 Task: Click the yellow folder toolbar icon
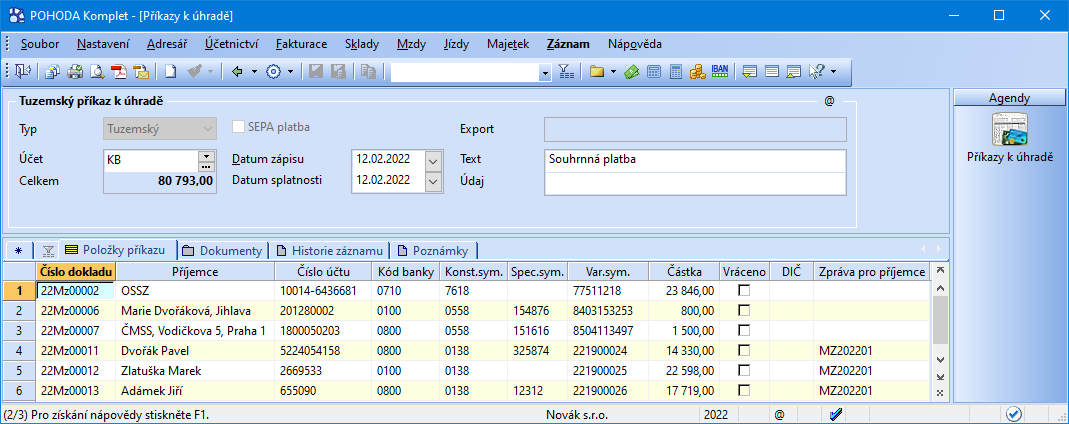(x=597, y=72)
